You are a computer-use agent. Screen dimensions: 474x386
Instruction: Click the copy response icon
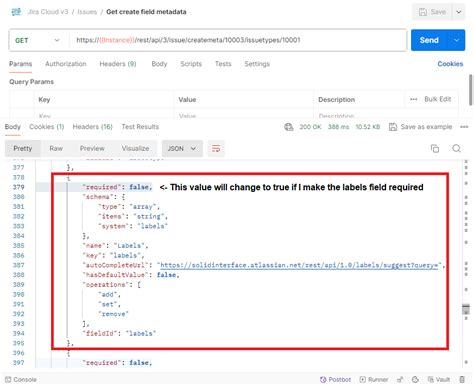(435, 148)
